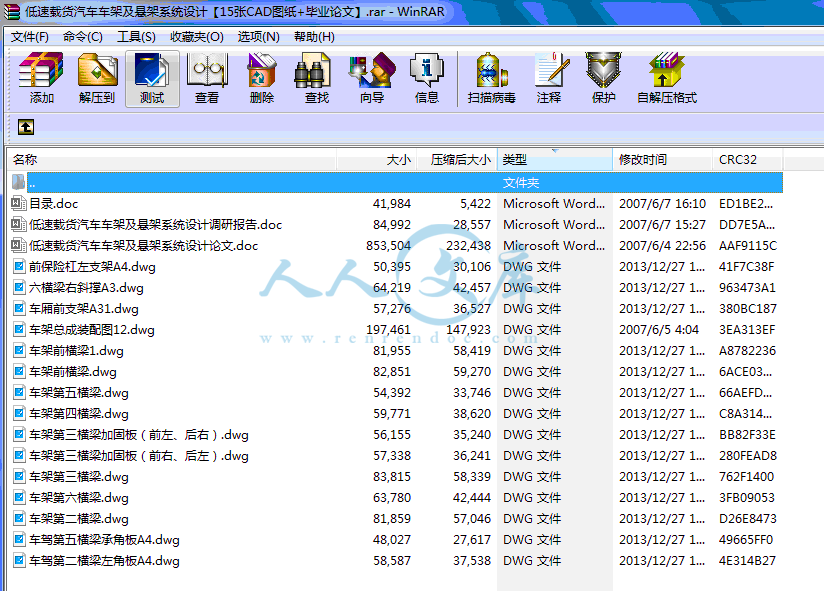Open the 选项(N) menu
The image size is (824, 591).
pos(259,37)
